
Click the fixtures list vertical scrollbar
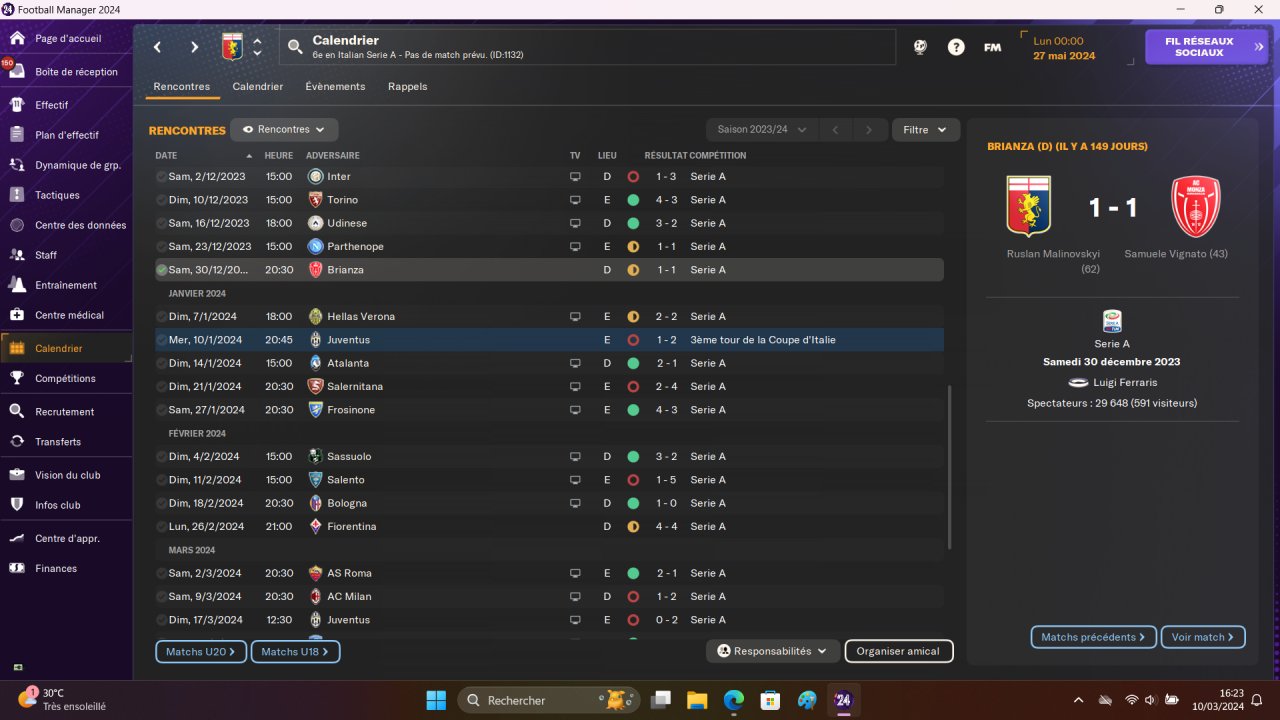(949, 467)
